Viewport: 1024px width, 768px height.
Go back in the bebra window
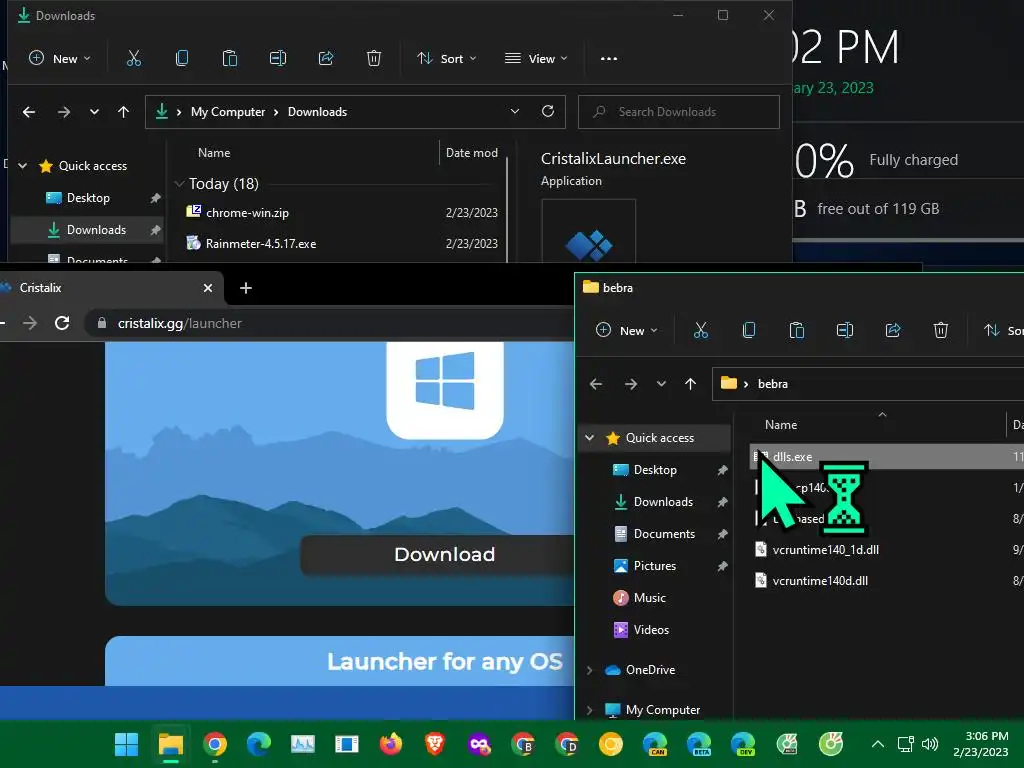pyautogui.click(x=596, y=384)
